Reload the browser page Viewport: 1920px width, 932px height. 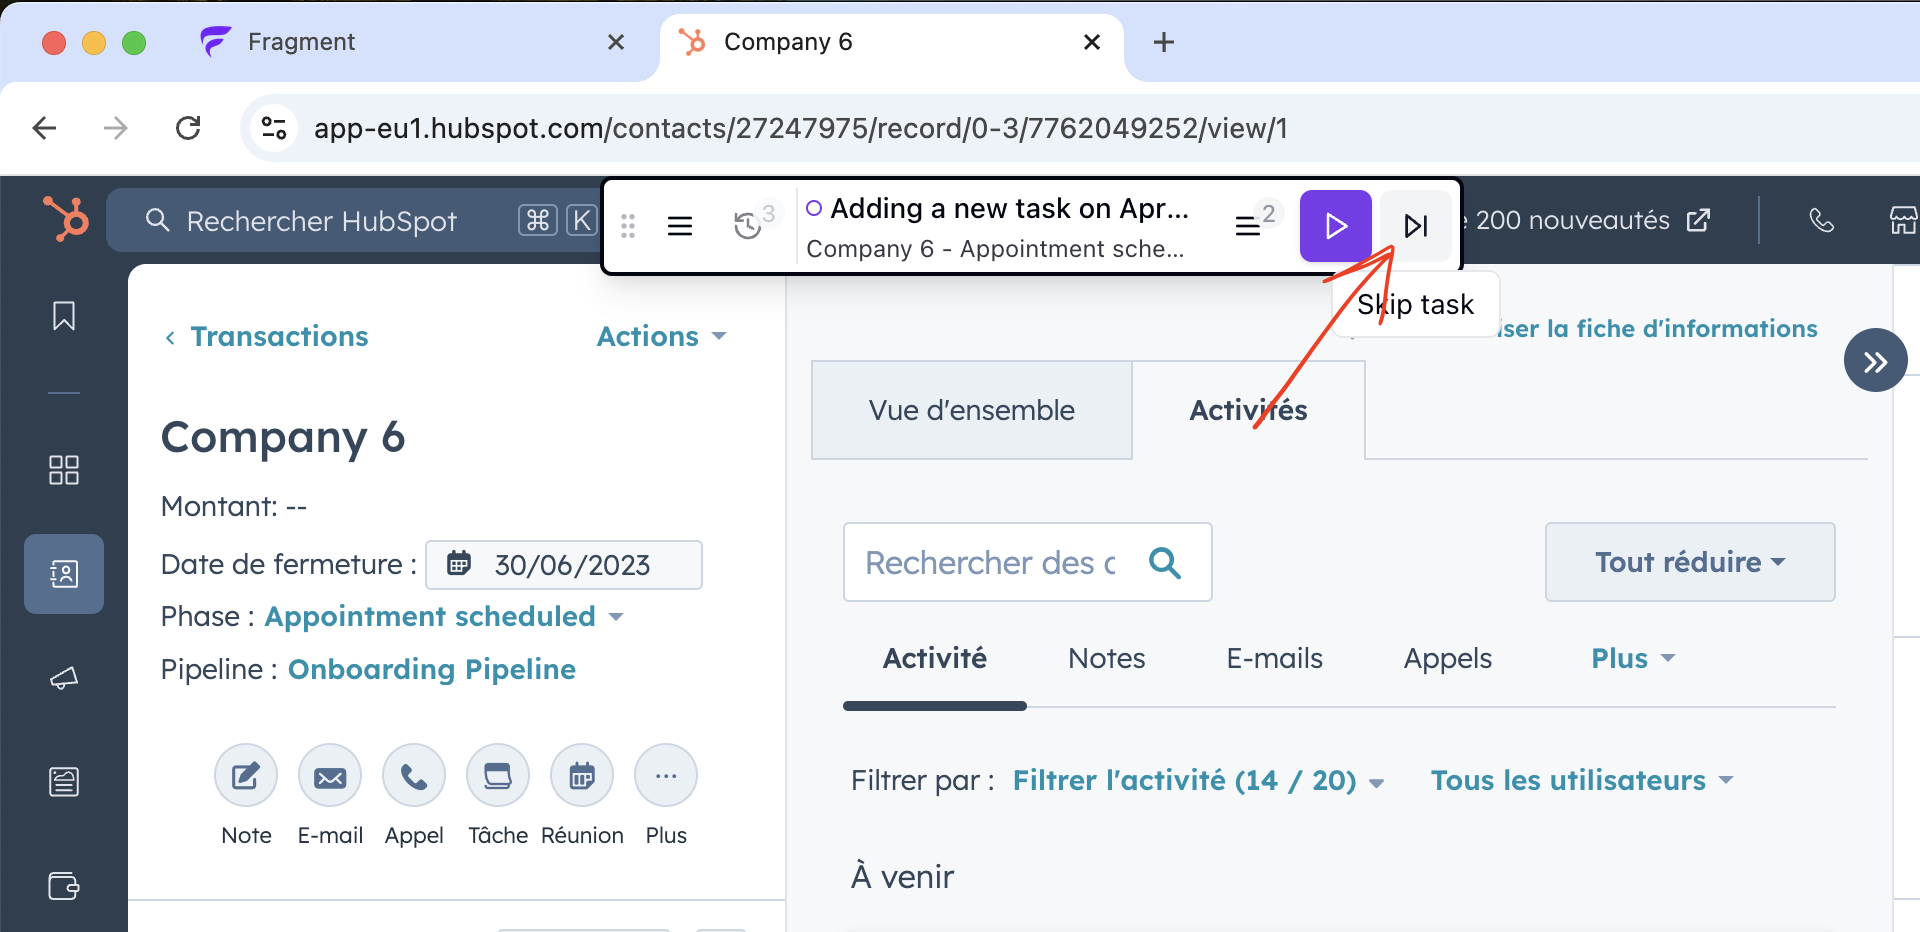pos(188,128)
